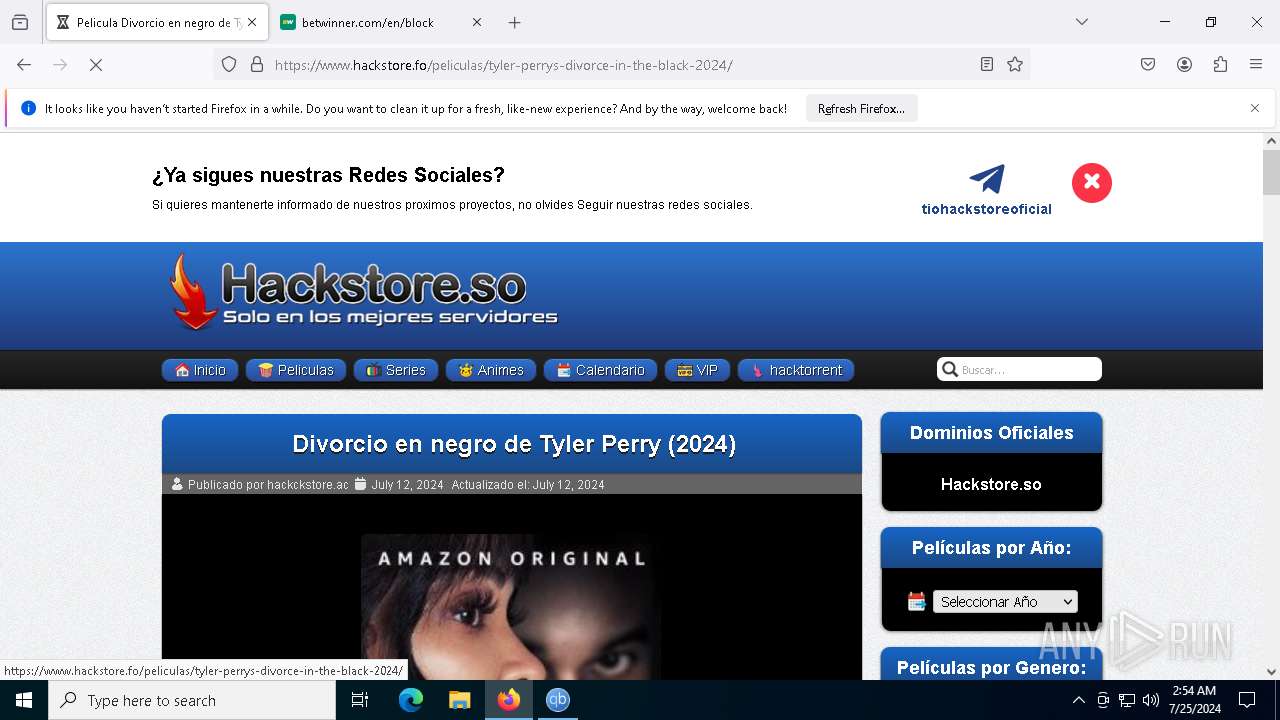Dismiss the Firefox notification bar
Screen dimensions: 1280x720
tap(1255, 108)
